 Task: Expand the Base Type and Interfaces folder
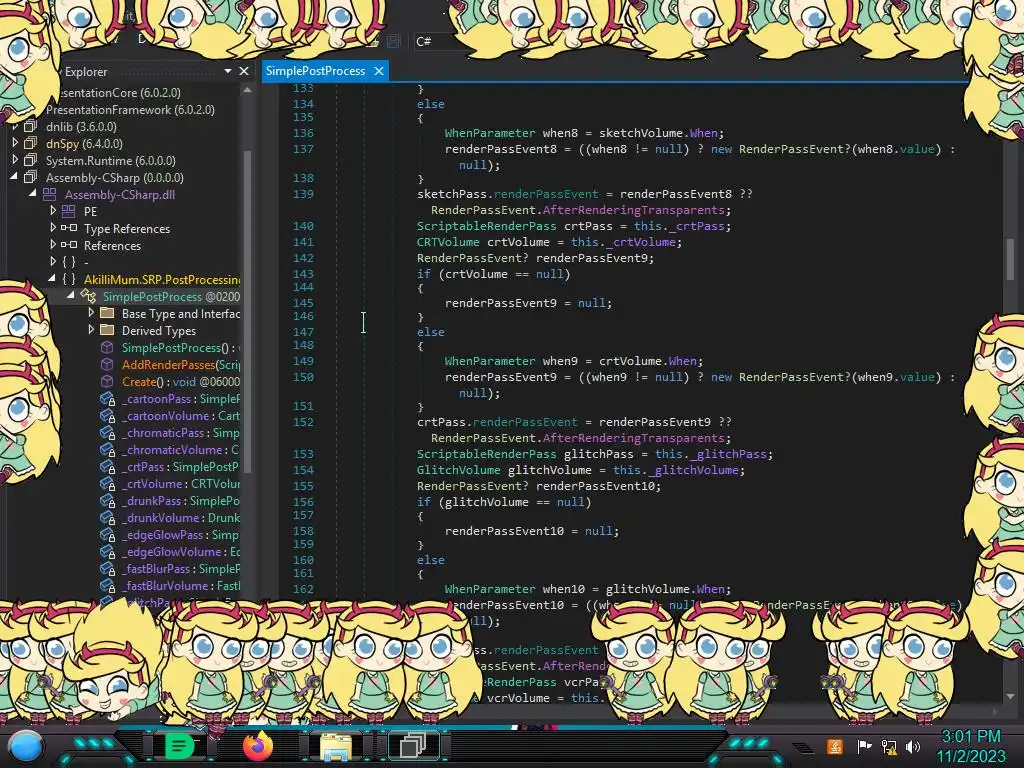coord(90,312)
